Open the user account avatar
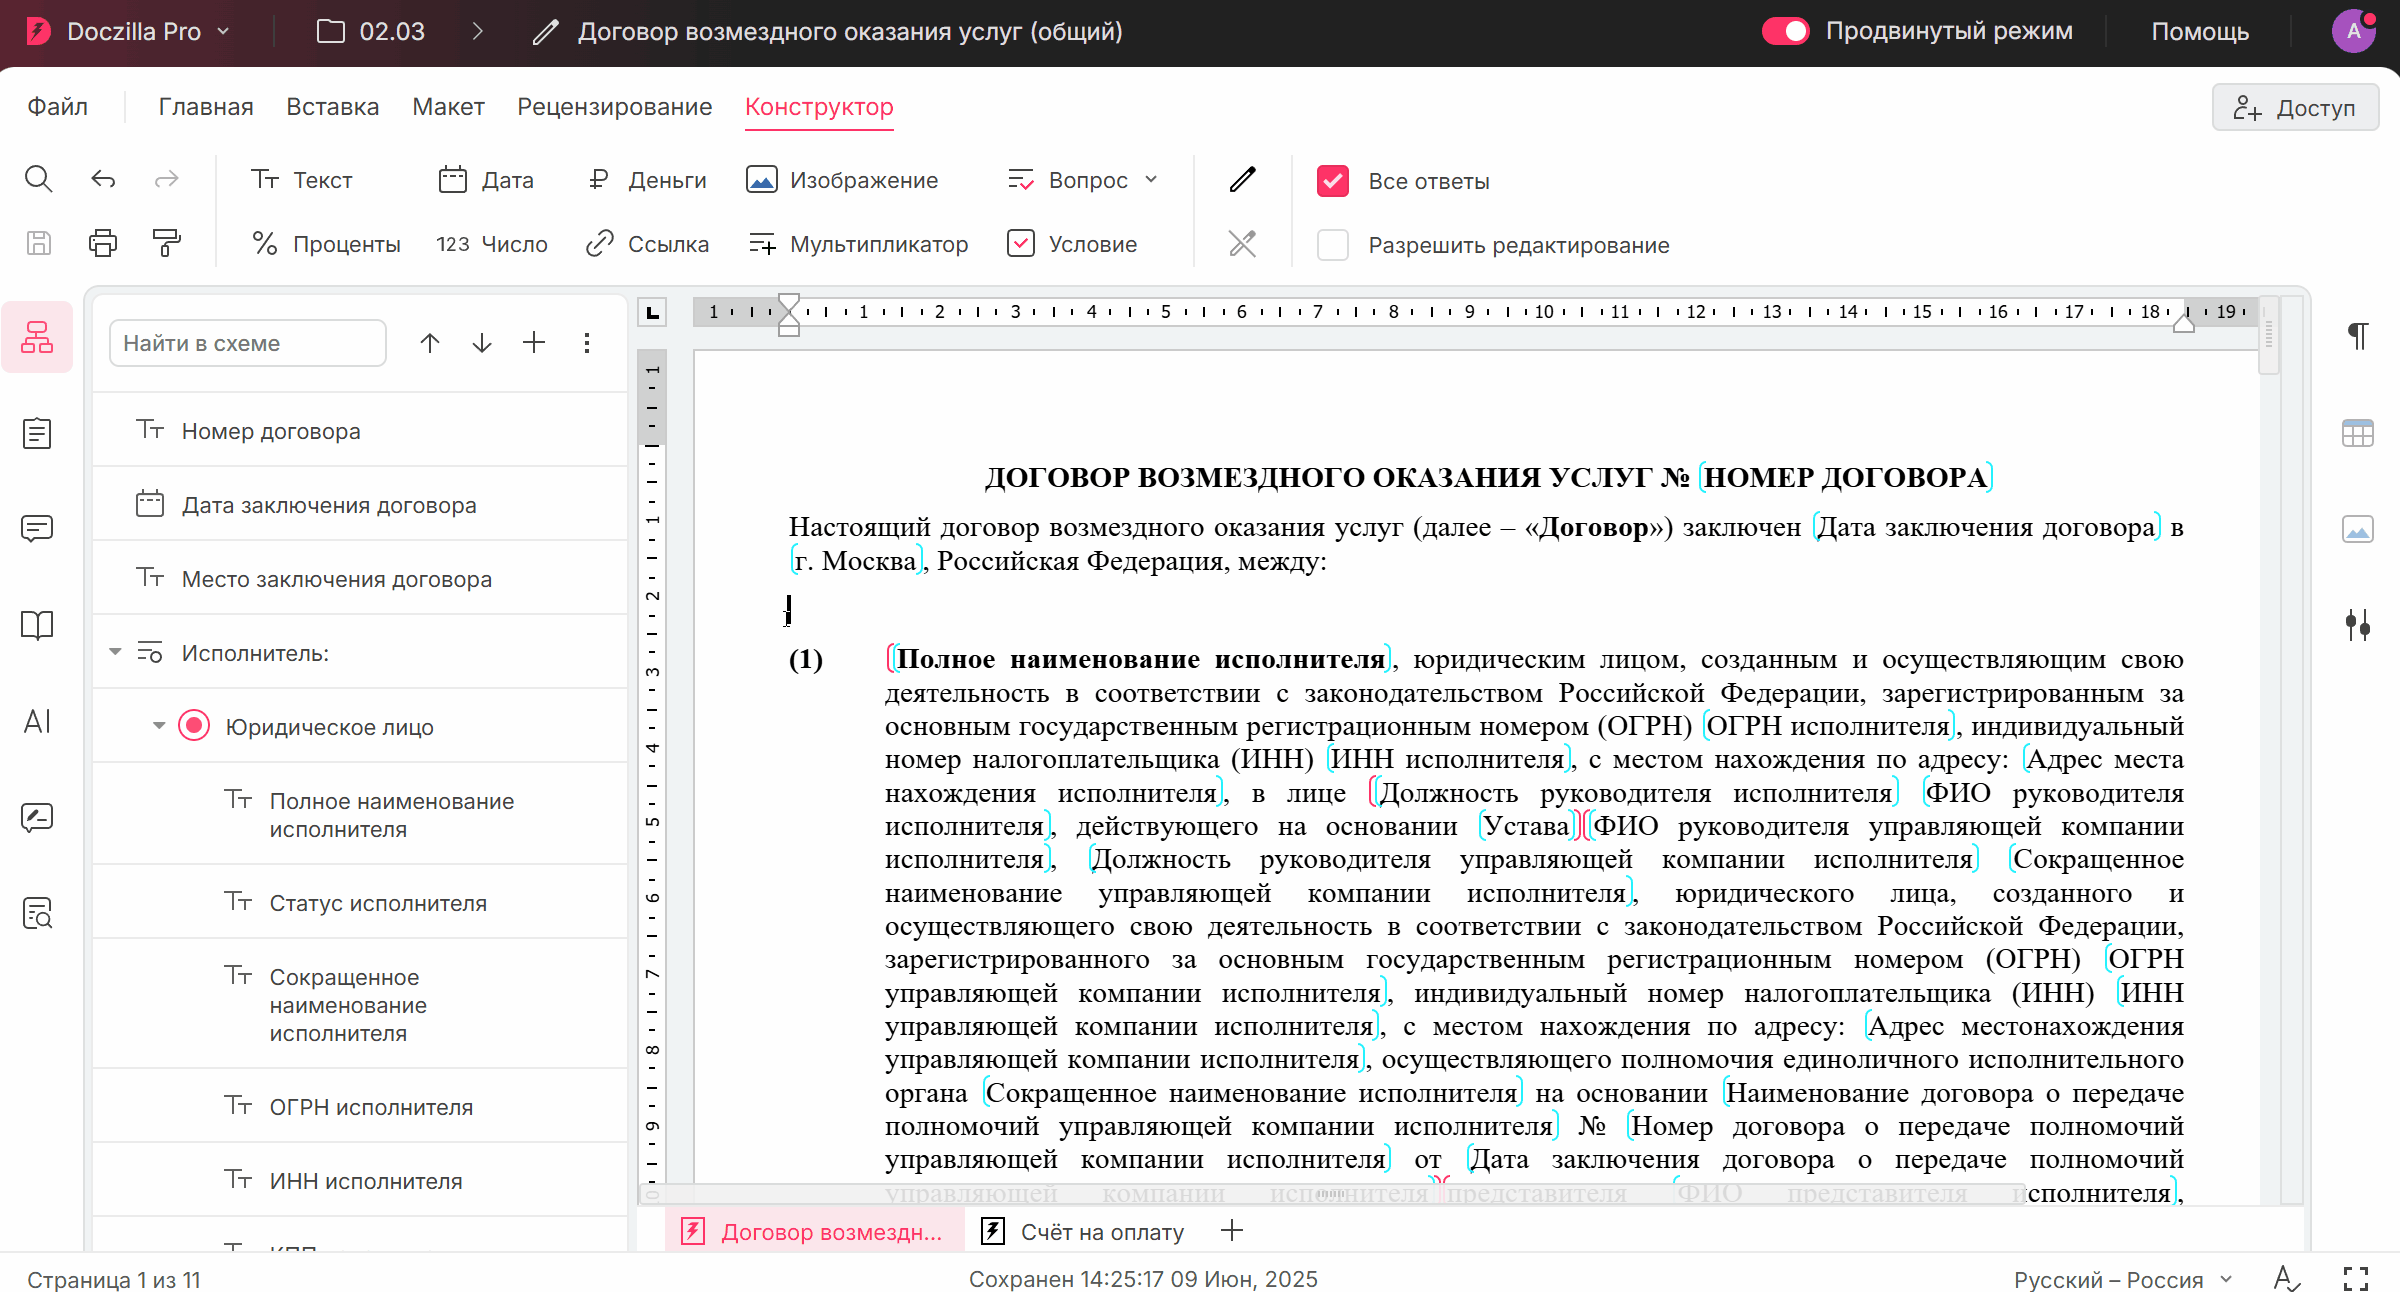Image resolution: width=2400 pixels, height=1292 pixels. pyautogui.click(x=2354, y=31)
